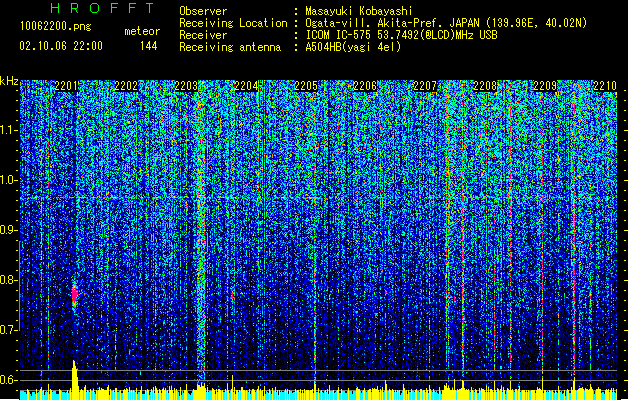Click the magenta meteor echo blob
This screenshot has width=629, height=400.
click(x=75, y=296)
